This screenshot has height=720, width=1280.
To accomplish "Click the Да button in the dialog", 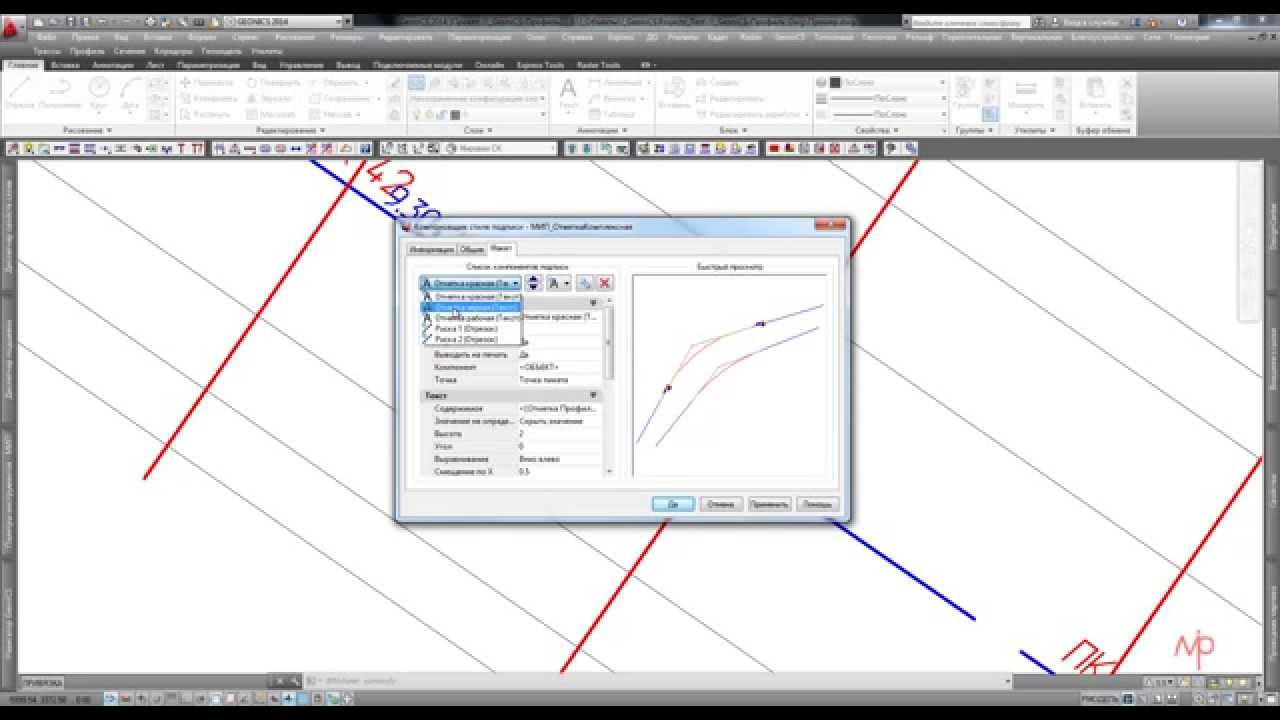I will pyautogui.click(x=673, y=504).
